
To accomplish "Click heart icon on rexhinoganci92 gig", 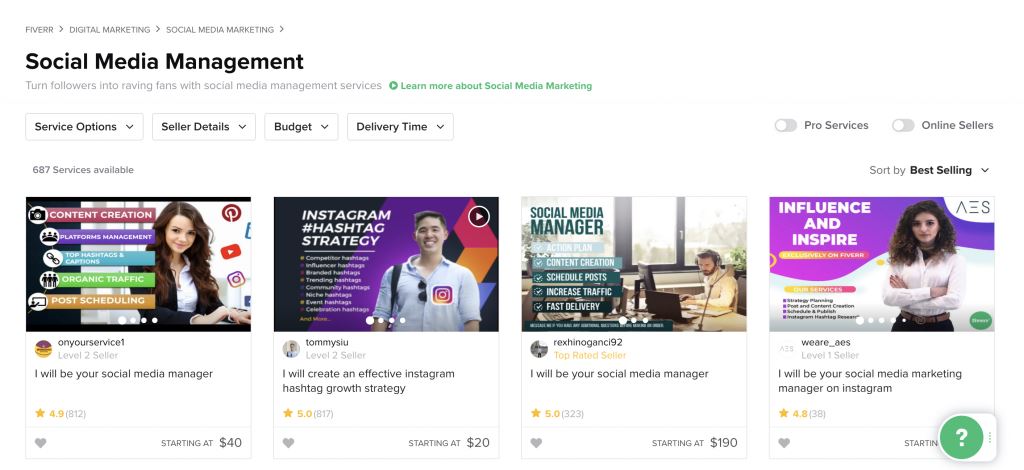I will 536,443.
